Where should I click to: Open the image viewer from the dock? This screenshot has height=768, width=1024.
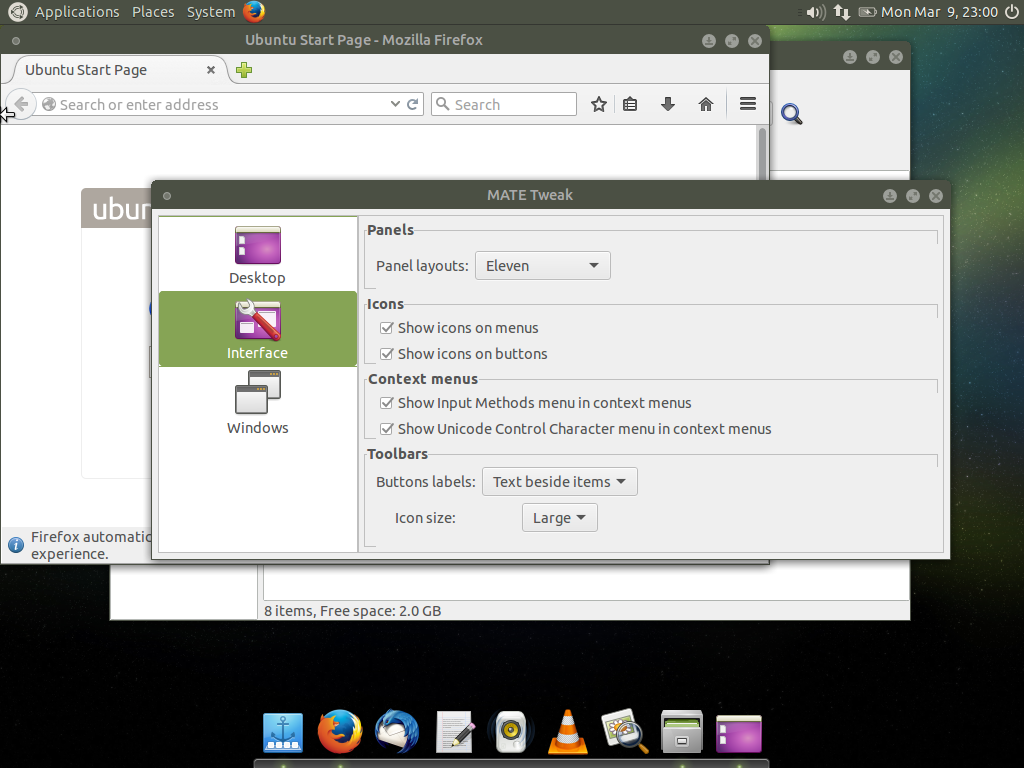[625, 731]
